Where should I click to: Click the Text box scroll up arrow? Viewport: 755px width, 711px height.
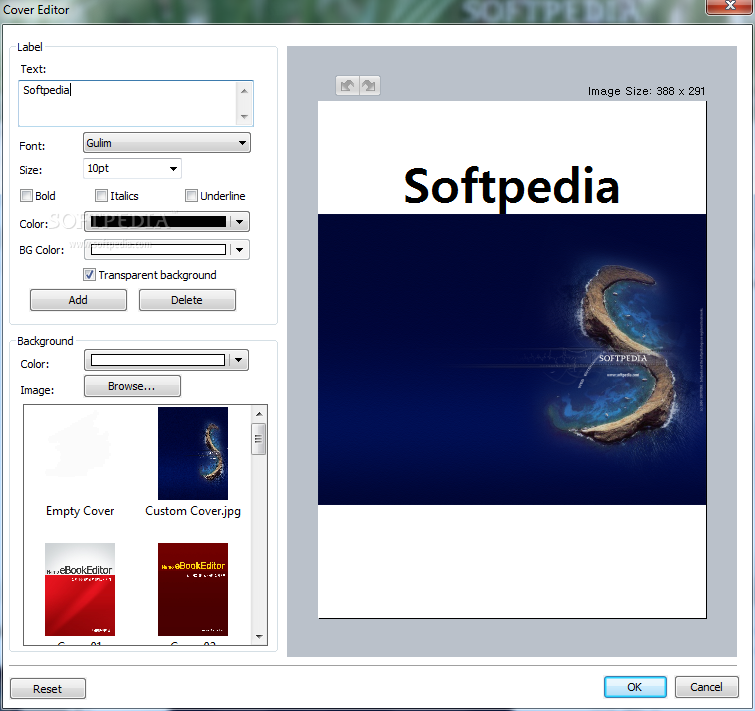click(x=244, y=91)
